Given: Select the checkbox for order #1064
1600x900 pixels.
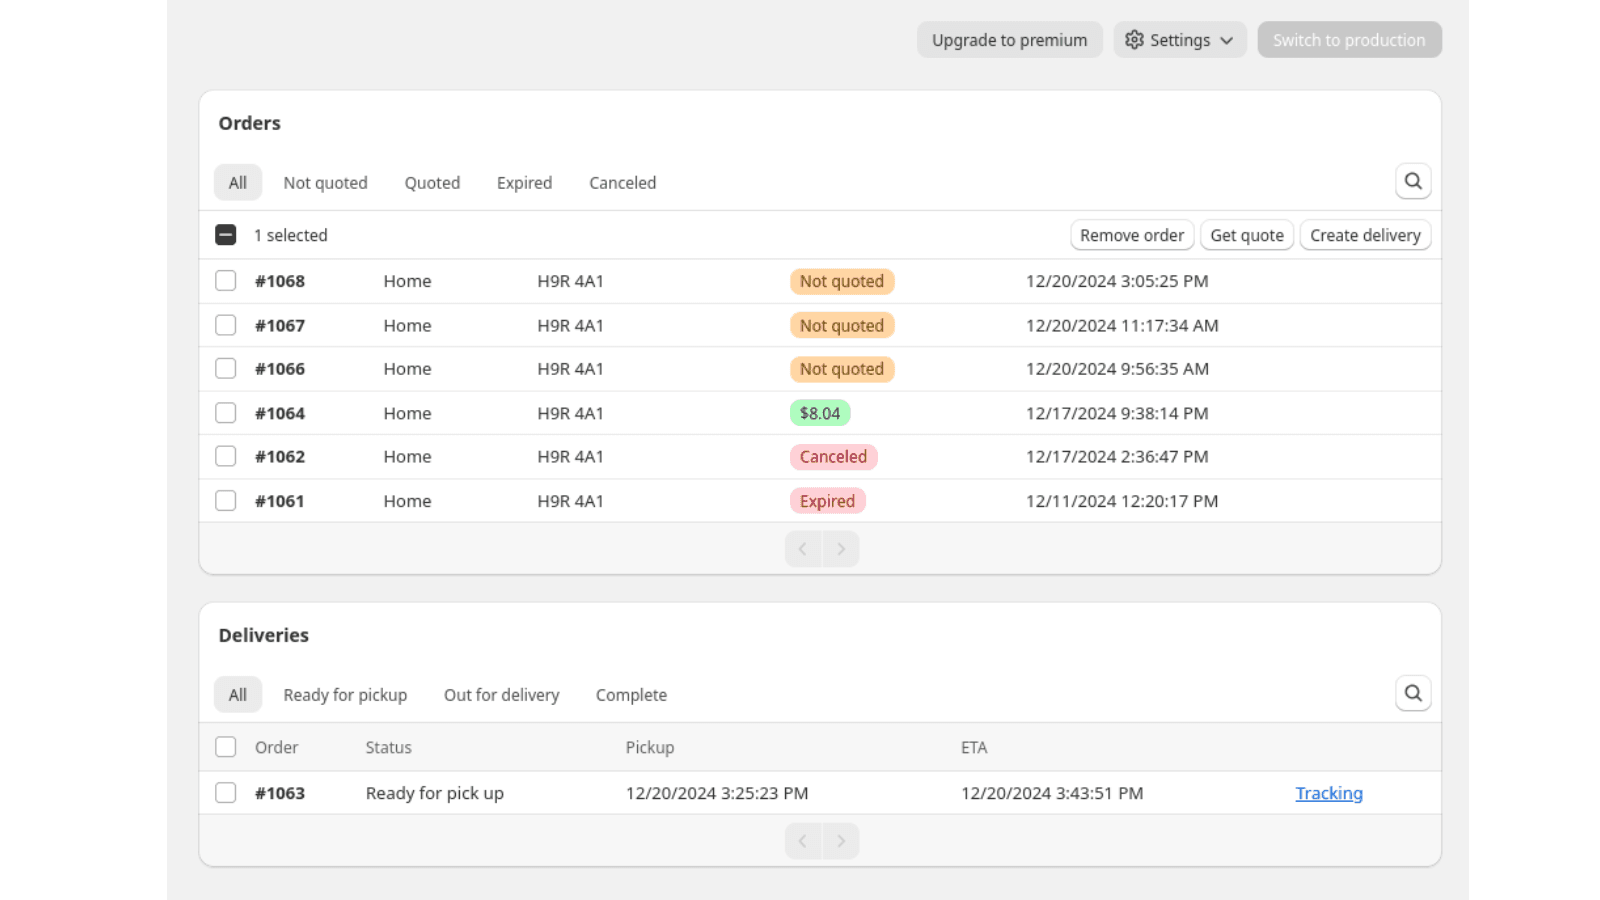Looking at the screenshot, I should 226,413.
